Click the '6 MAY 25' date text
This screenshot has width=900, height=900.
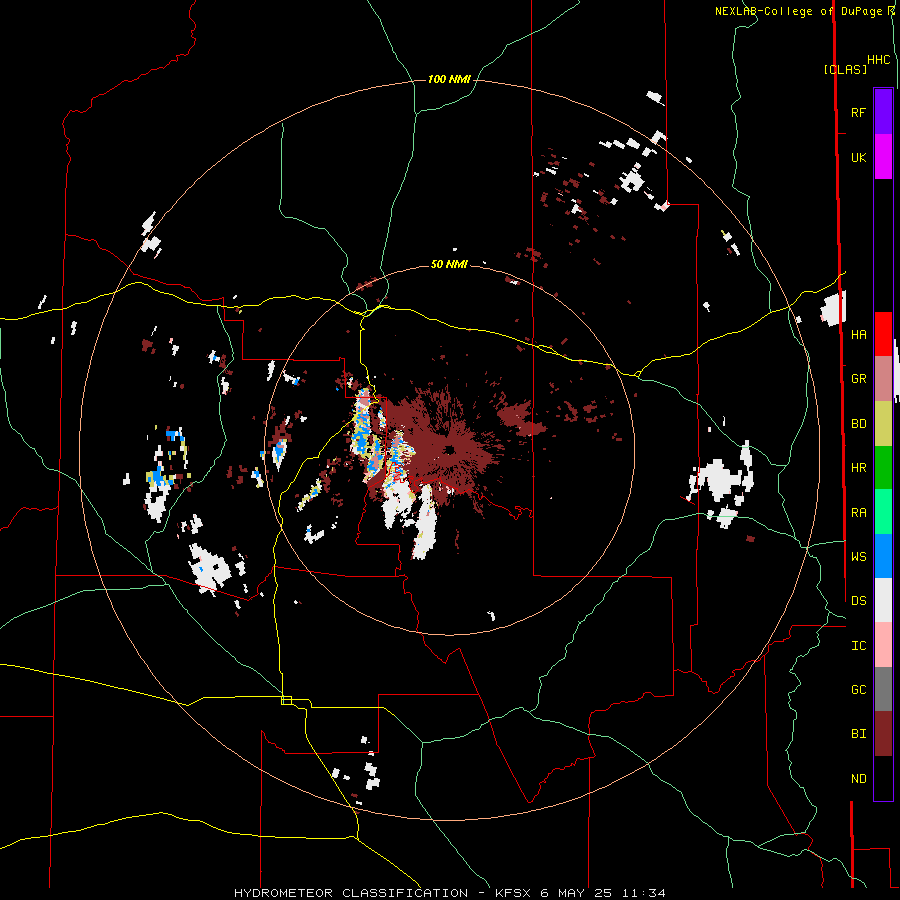click(578, 893)
